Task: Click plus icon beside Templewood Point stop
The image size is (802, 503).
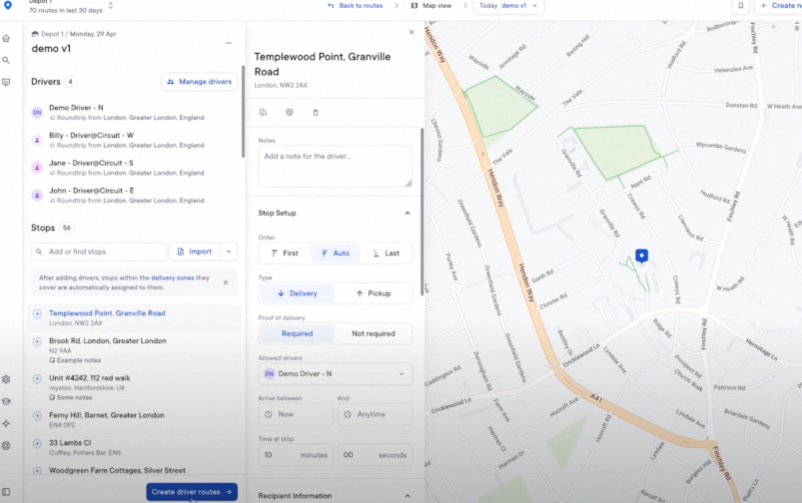Action: click(37, 314)
